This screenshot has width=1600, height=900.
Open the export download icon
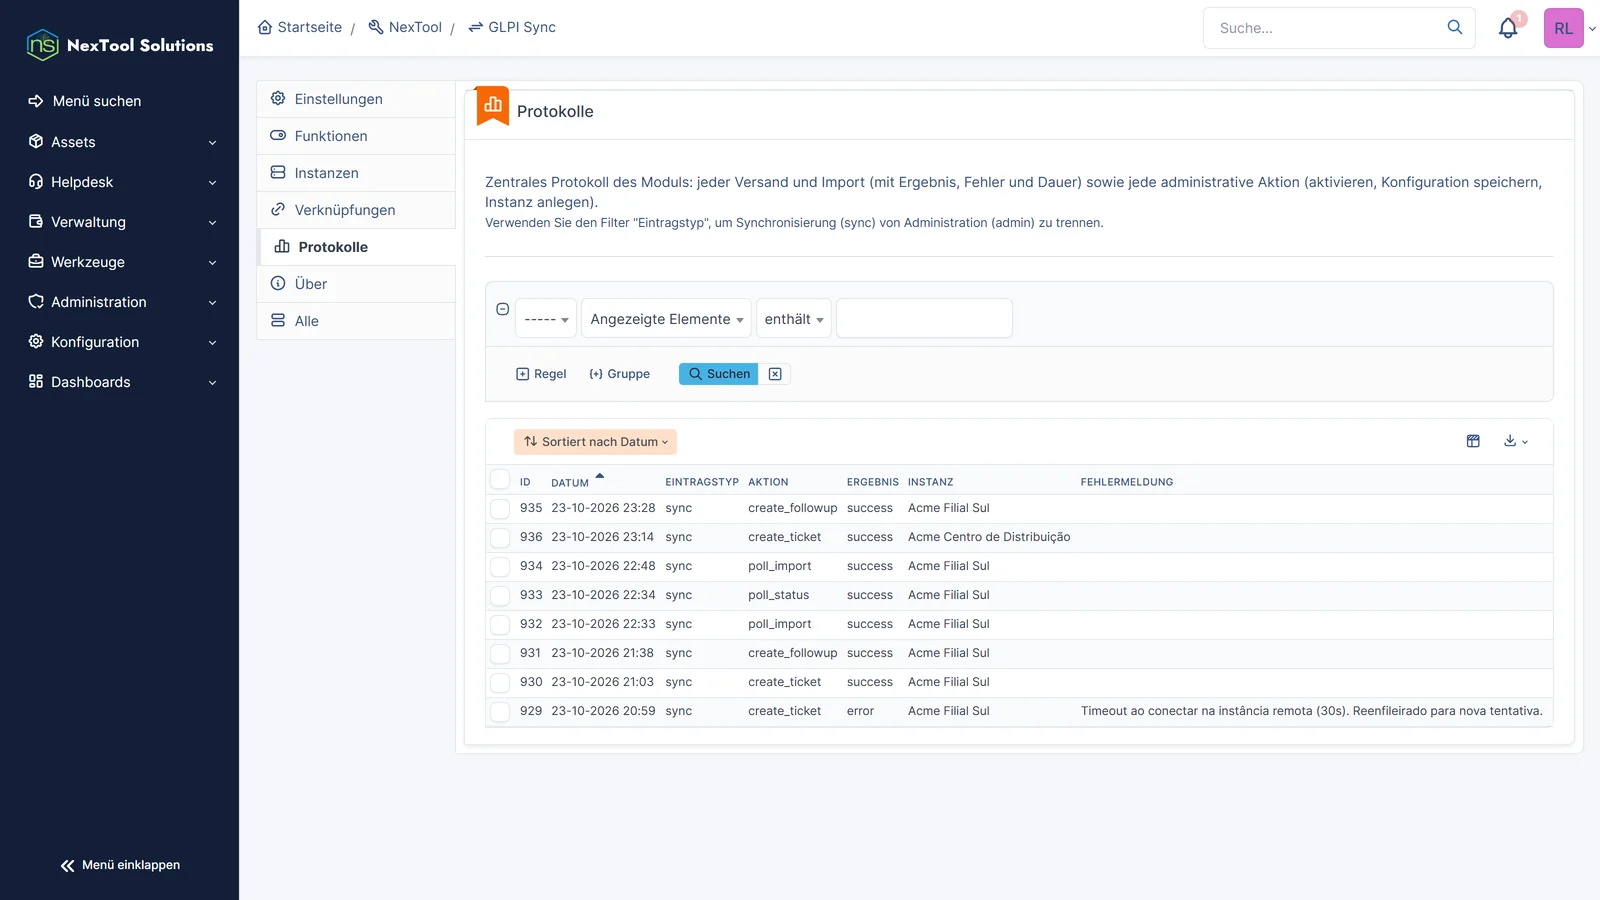coord(1516,441)
